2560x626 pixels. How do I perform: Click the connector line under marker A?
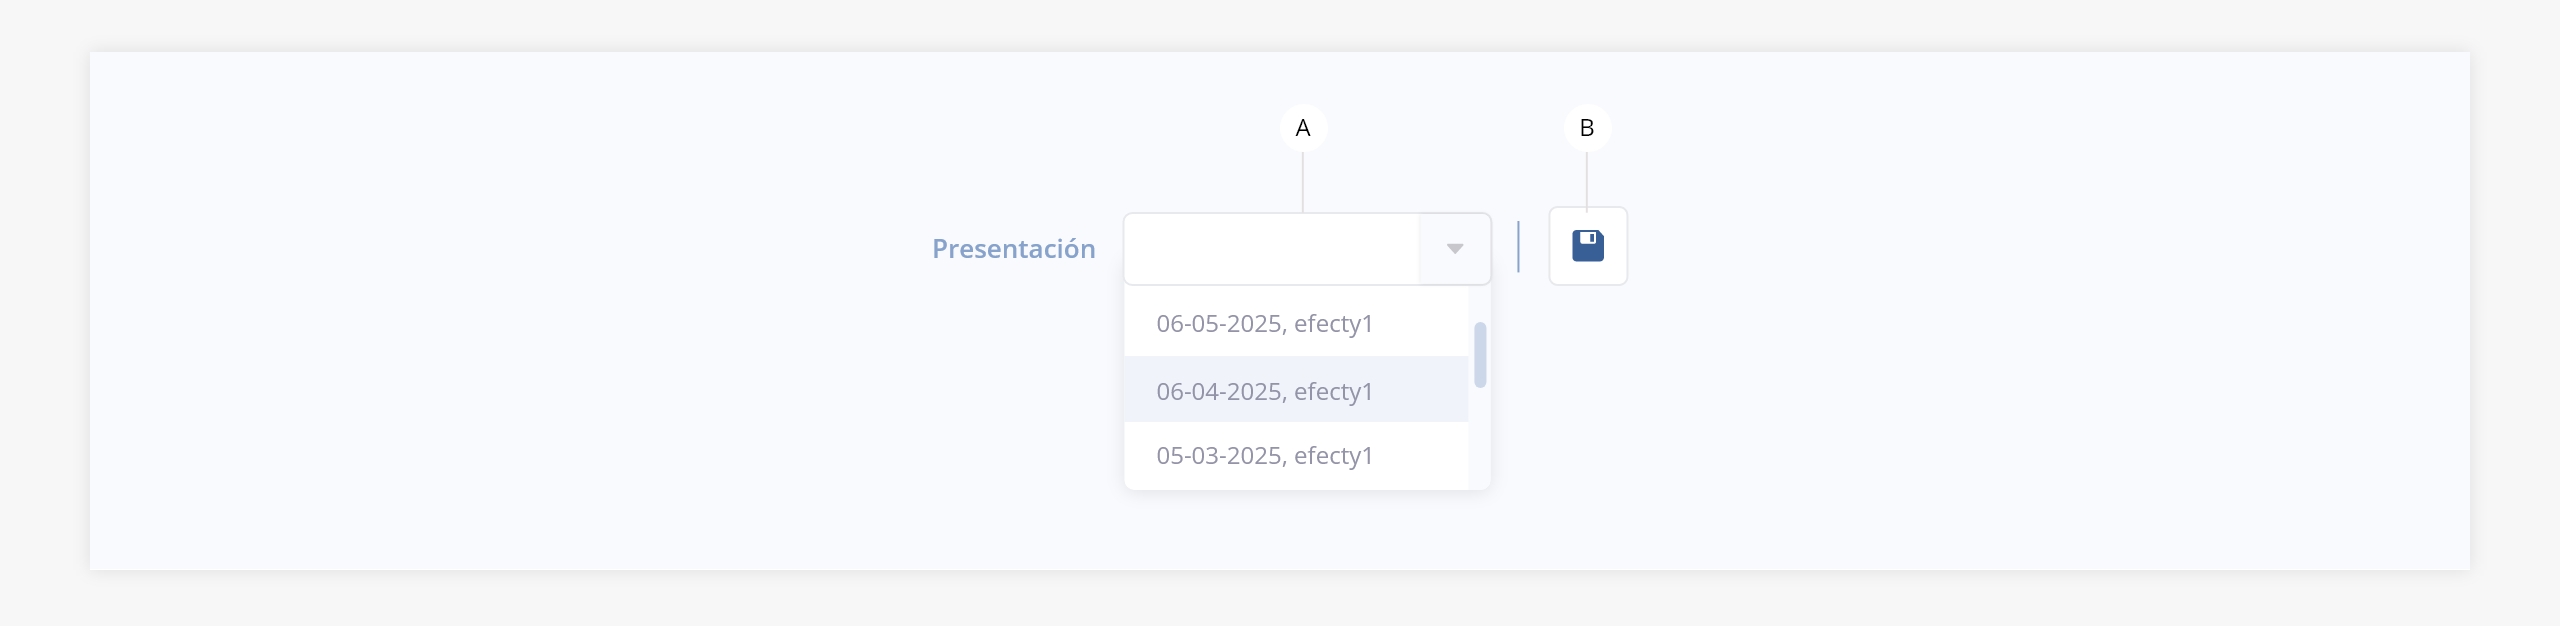point(1303,182)
